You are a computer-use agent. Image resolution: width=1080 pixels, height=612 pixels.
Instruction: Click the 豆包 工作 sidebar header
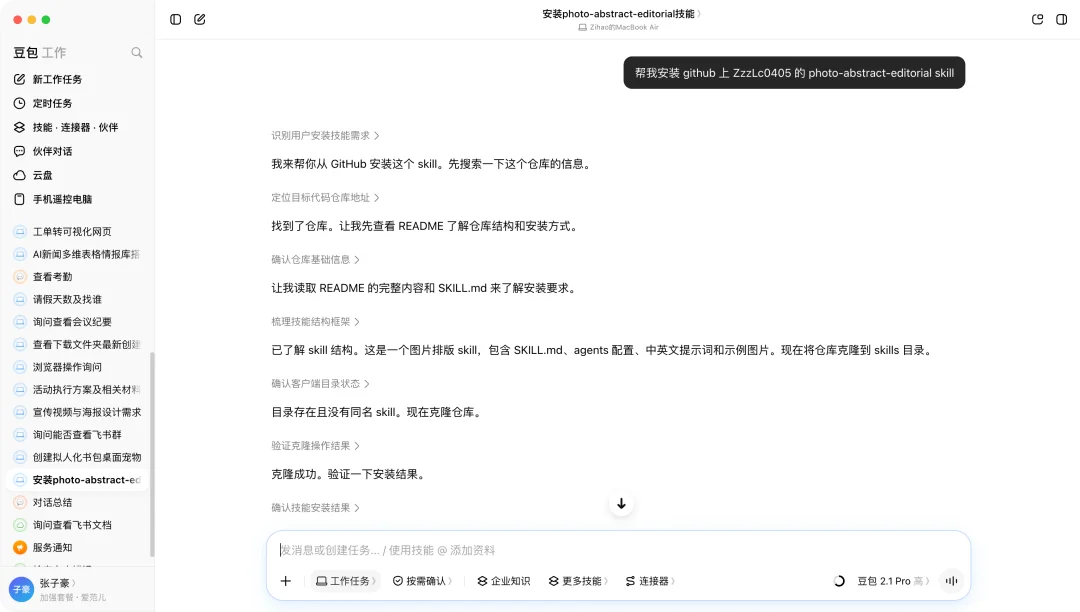[40, 52]
